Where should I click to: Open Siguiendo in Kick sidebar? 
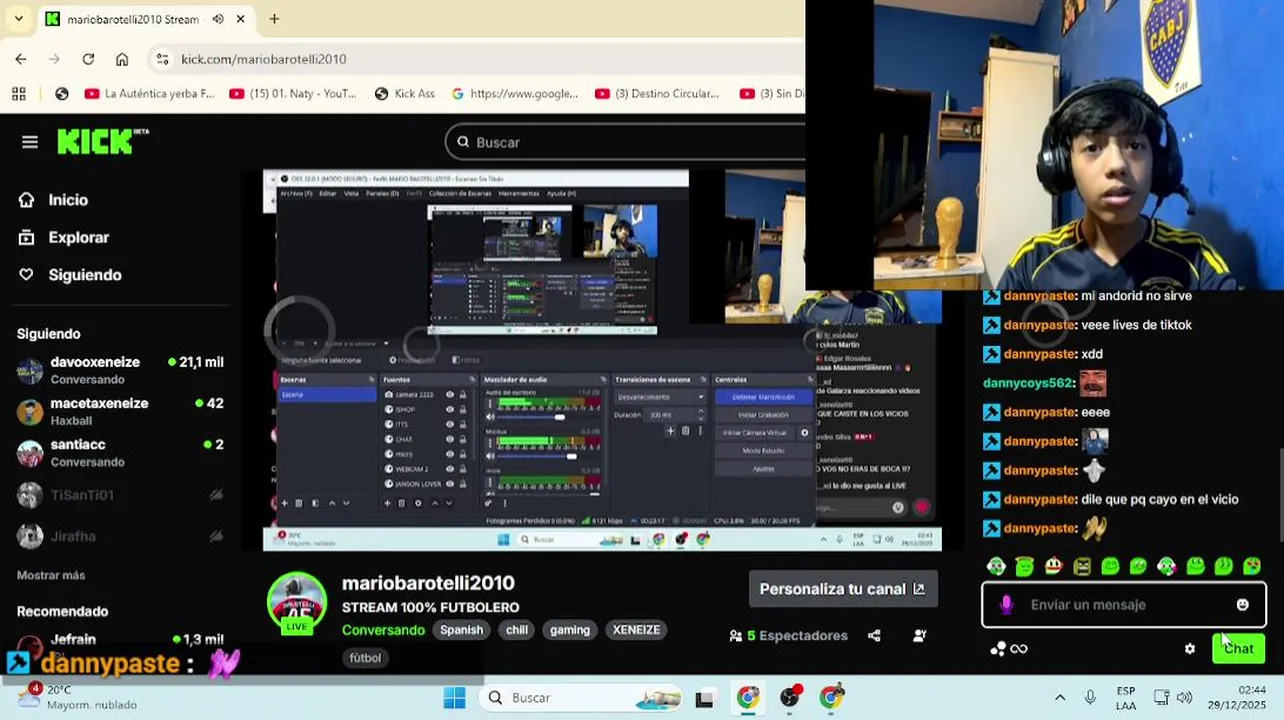(x=85, y=275)
